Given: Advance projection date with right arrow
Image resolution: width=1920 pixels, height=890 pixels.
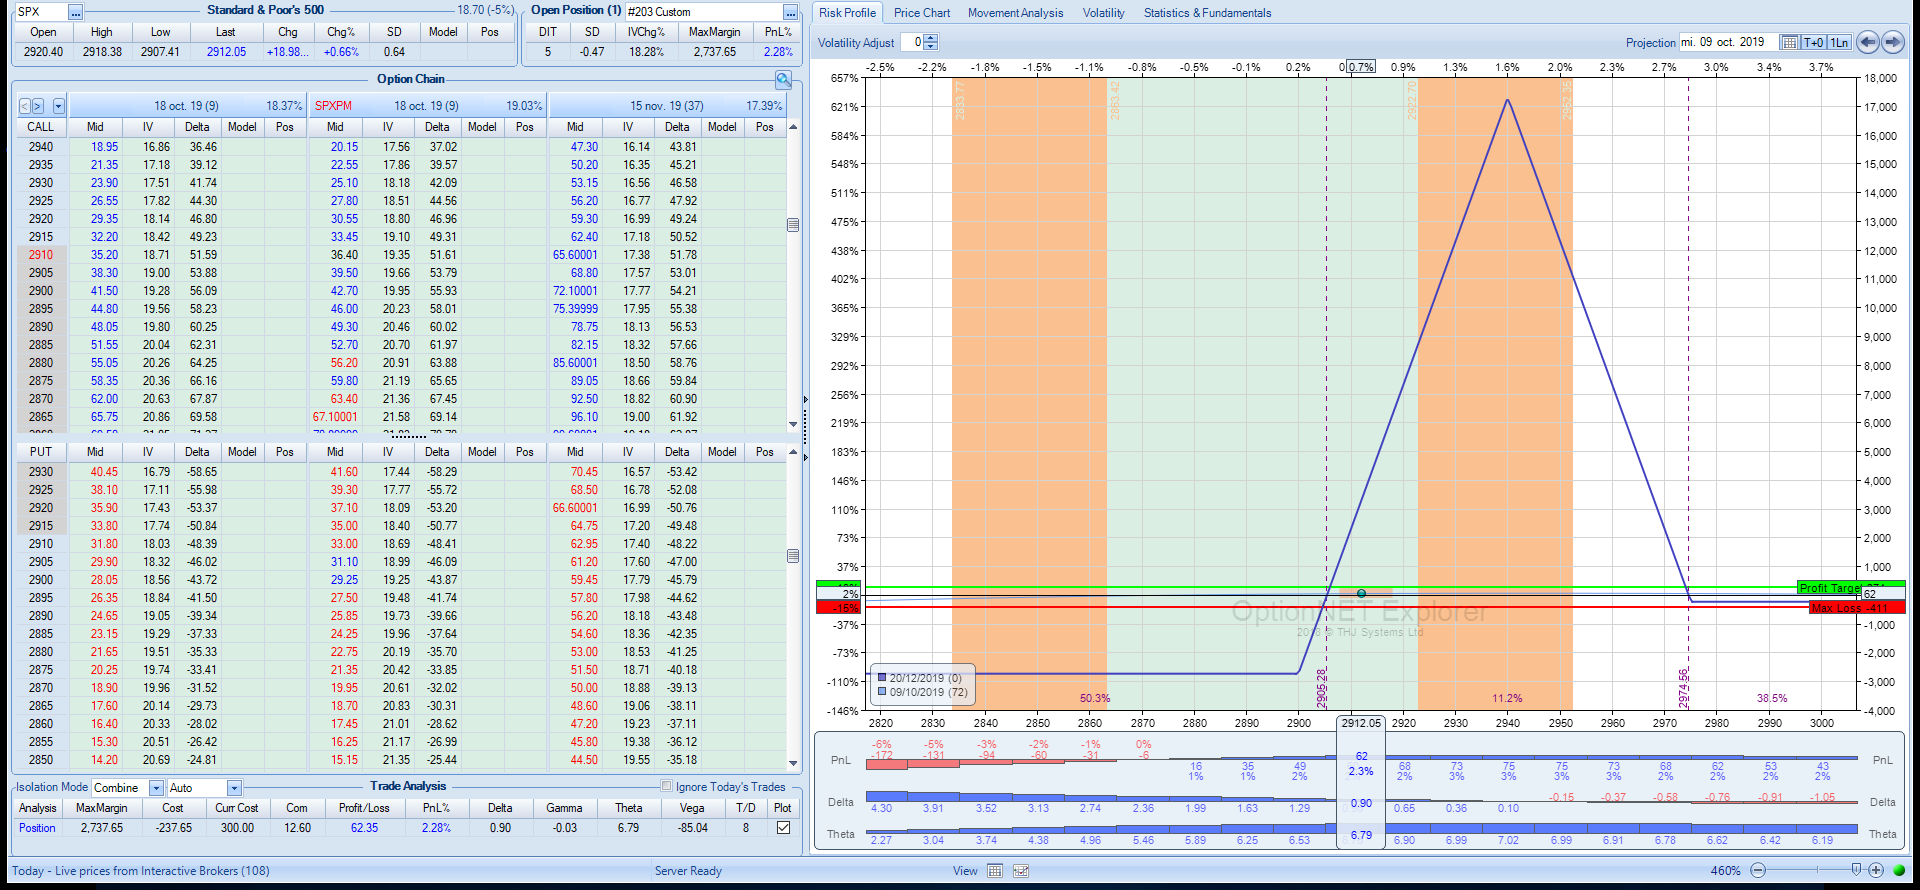Looking at the screenshot, I should pyautogui.click(x=1892, y=42).
